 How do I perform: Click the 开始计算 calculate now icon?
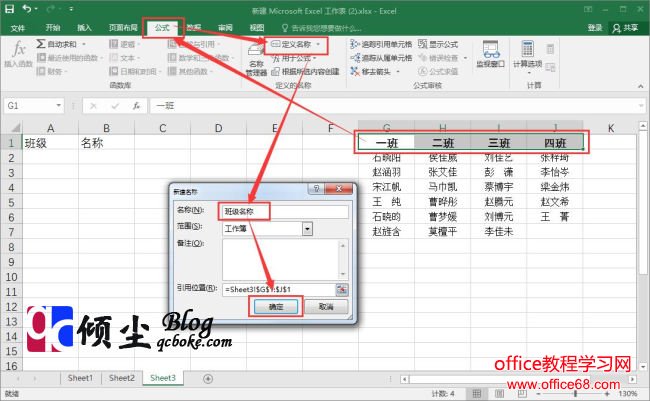tap(550, 49)
